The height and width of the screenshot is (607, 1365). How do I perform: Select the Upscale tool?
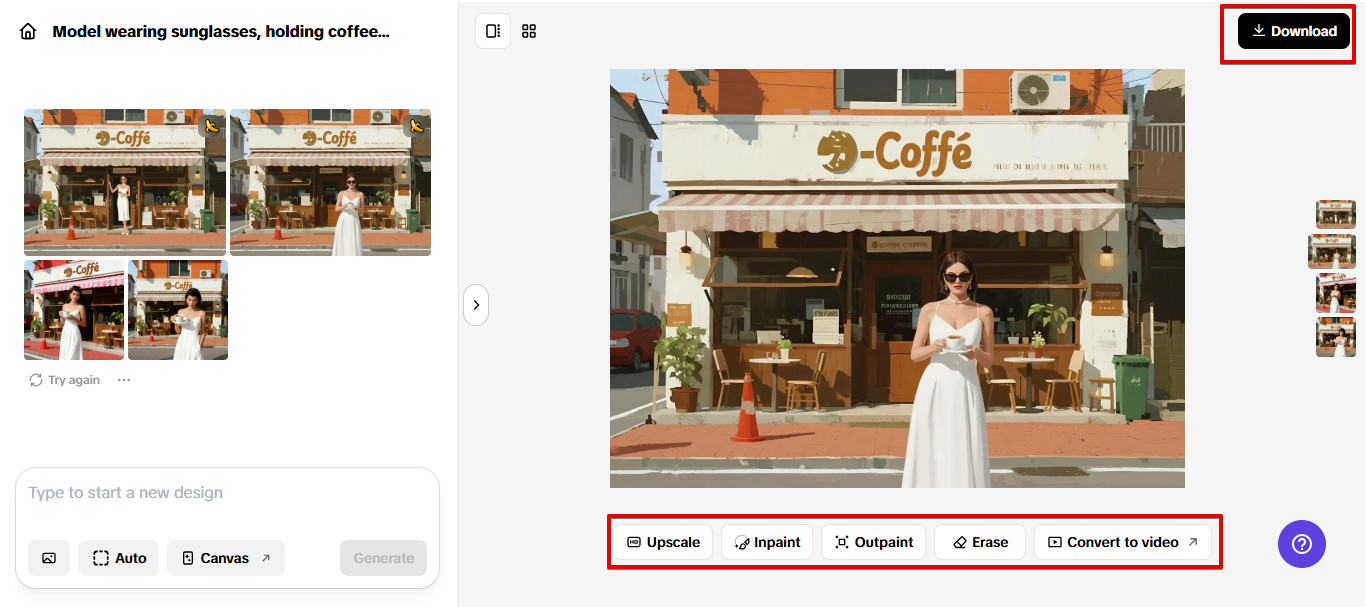coord(663,541)
